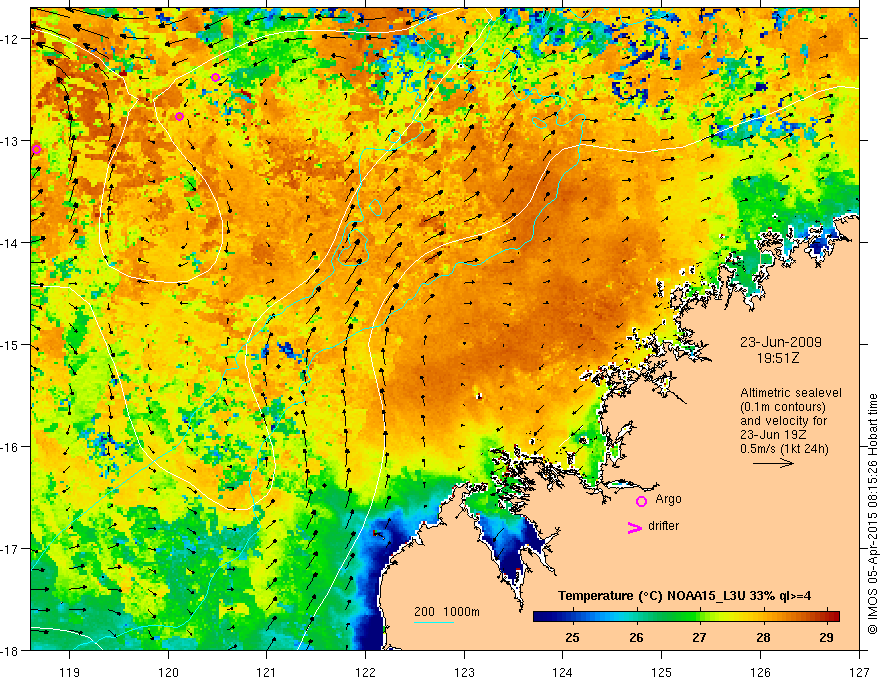The width and height of the screenshot is (880, 680).
Task: Click the colorbar label 27
Action: [x=699, y=637]
